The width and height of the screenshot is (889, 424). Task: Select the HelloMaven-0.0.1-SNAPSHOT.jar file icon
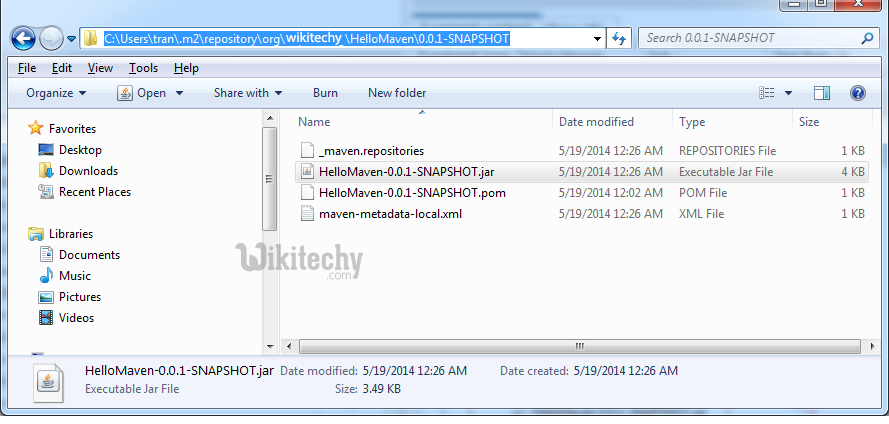(307, 172)
